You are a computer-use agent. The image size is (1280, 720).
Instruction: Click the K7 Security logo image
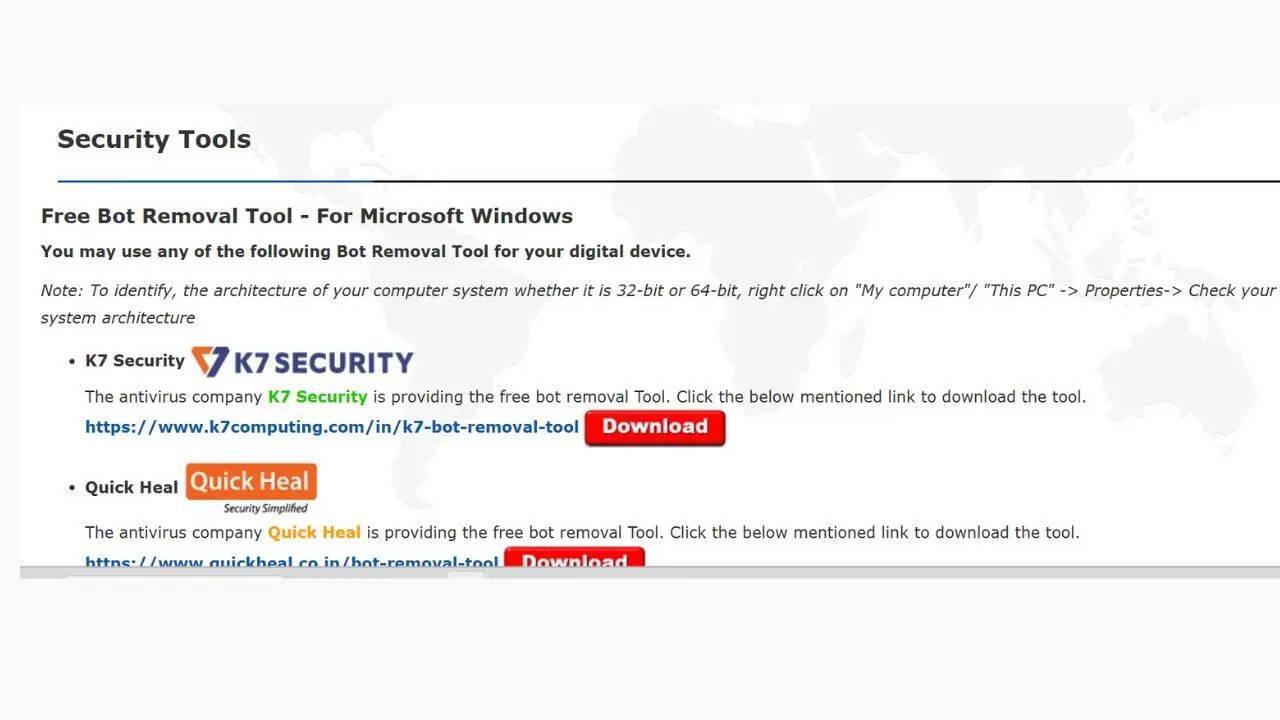coord(302,362)
